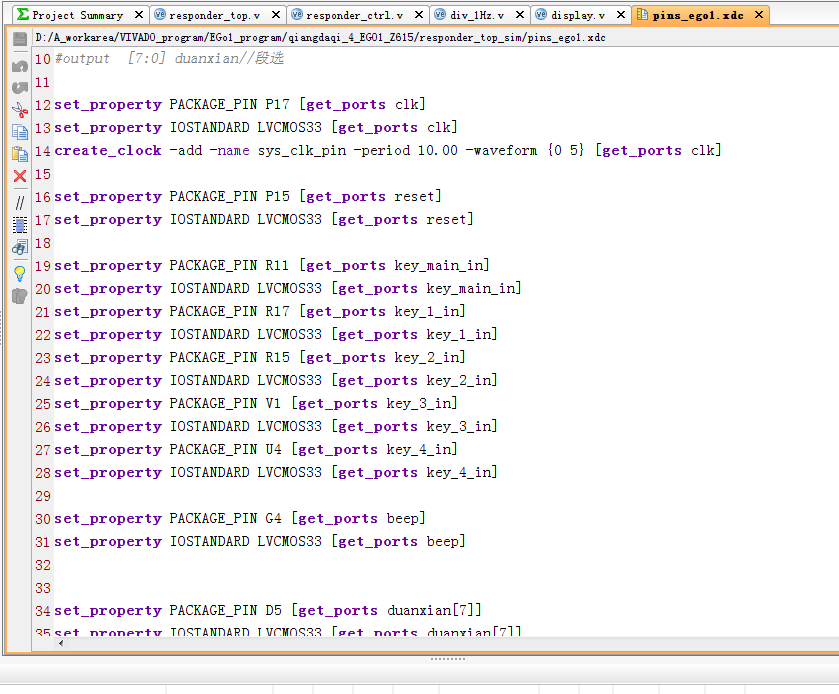Click the Undo icon in editor sidebar

19,66
